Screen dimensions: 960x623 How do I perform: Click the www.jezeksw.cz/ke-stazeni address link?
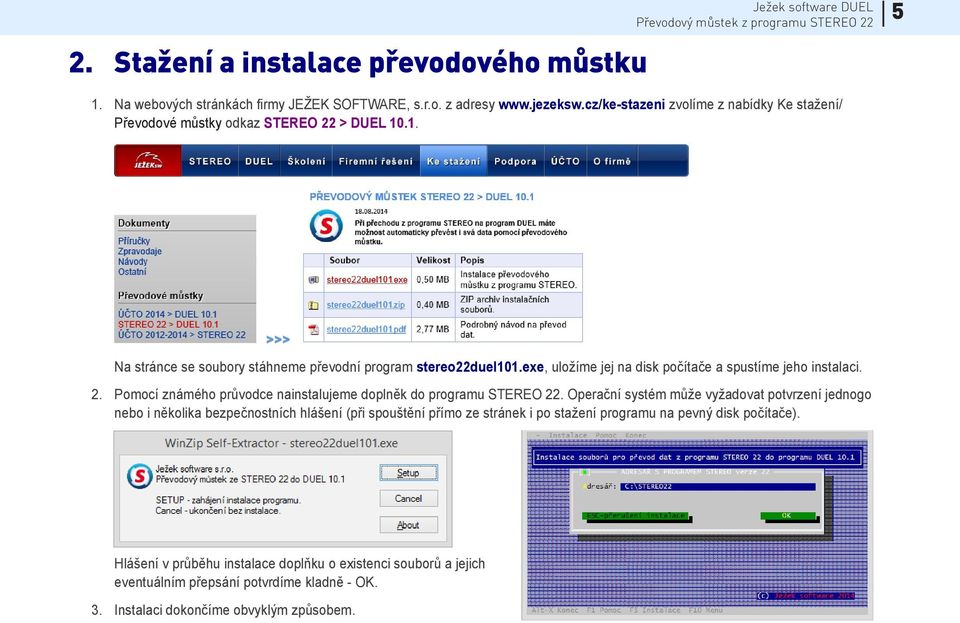click(582, 105)
